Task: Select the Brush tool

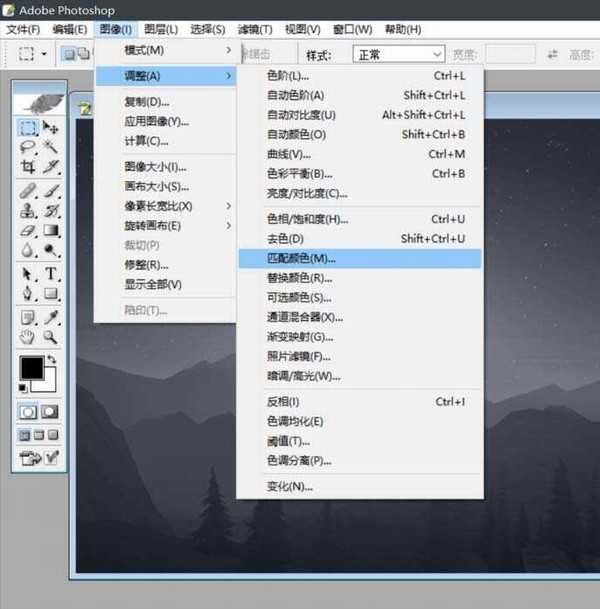Action: point(50,191)
